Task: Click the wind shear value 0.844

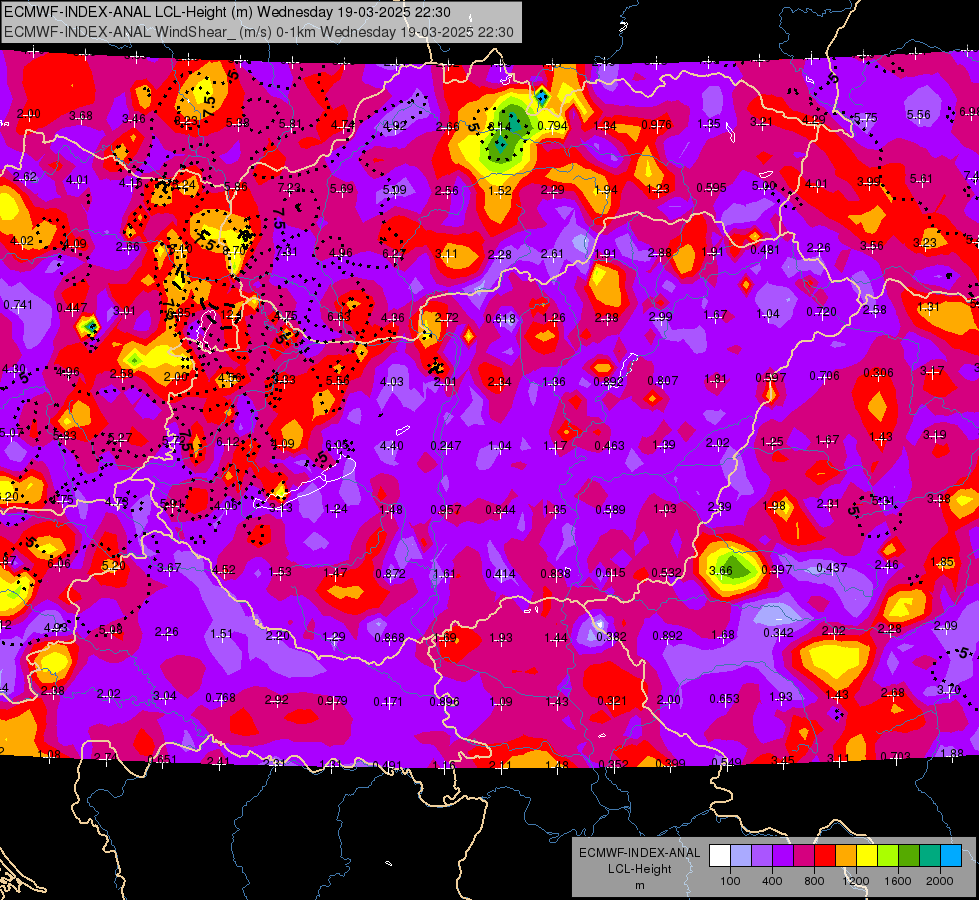Action: click(x=501, y=509)
